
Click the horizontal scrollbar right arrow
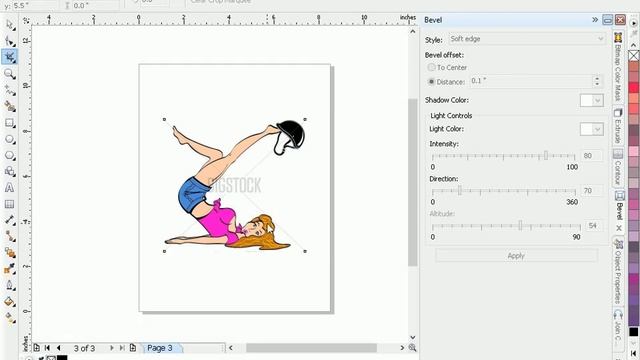pos(402,348)
